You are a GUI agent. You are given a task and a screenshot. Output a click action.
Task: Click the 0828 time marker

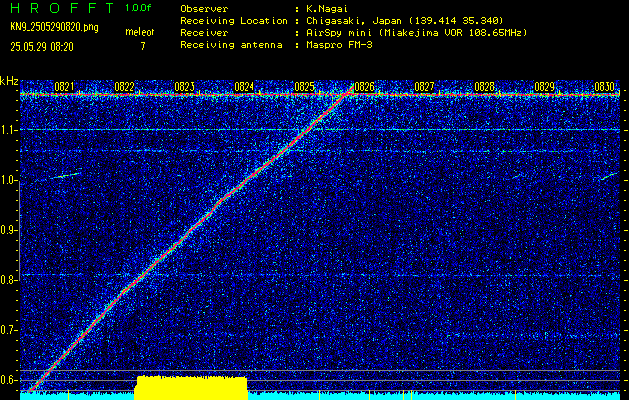[484, 87]
